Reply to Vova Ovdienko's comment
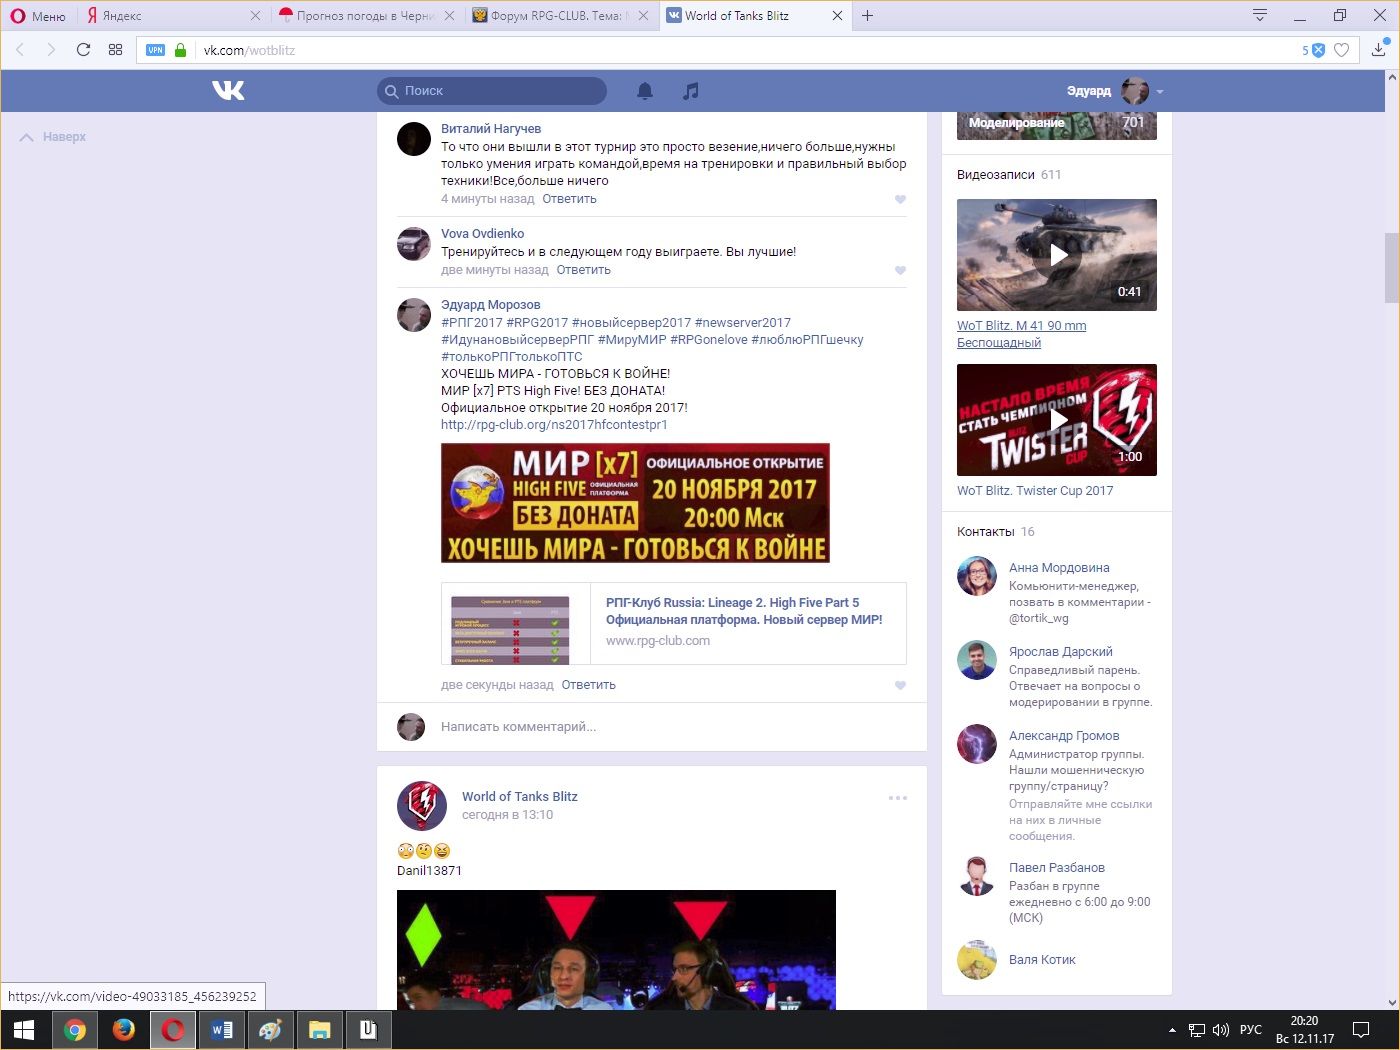1400x1050 pixels. pos(583,270)
